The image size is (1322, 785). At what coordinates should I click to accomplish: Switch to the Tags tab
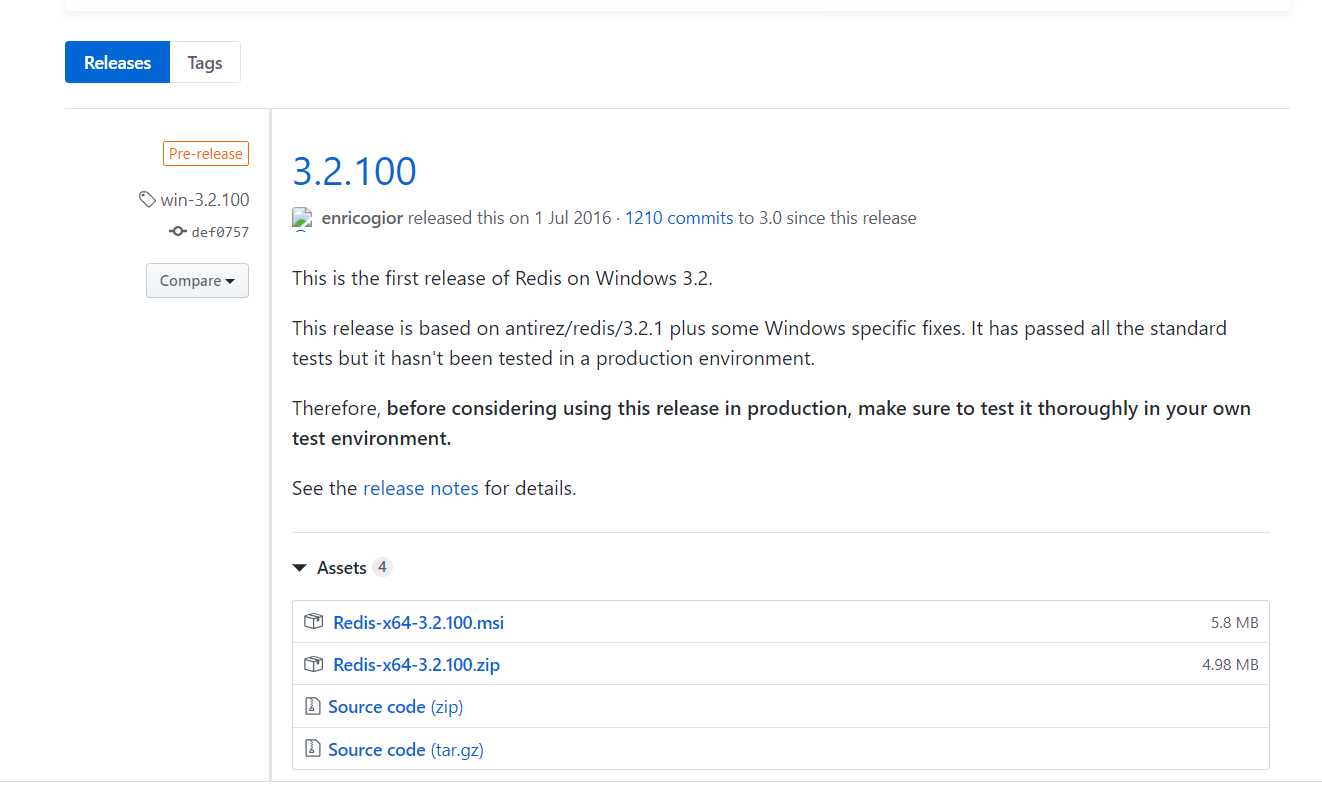coord(205,62)
